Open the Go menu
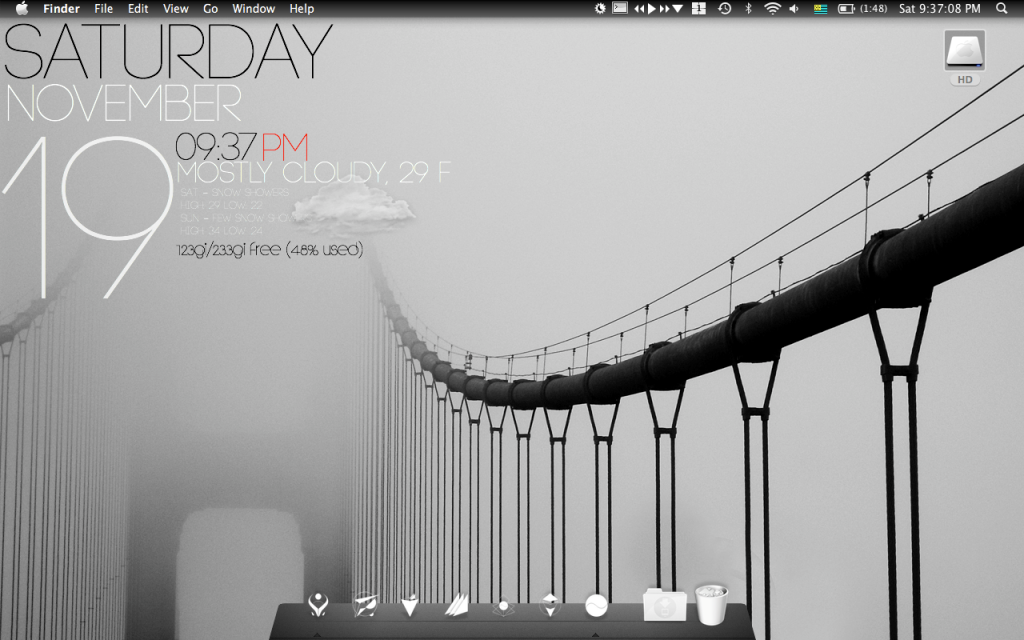The image size is (1024, 640). pyautogui.click(x=210, y=9)
